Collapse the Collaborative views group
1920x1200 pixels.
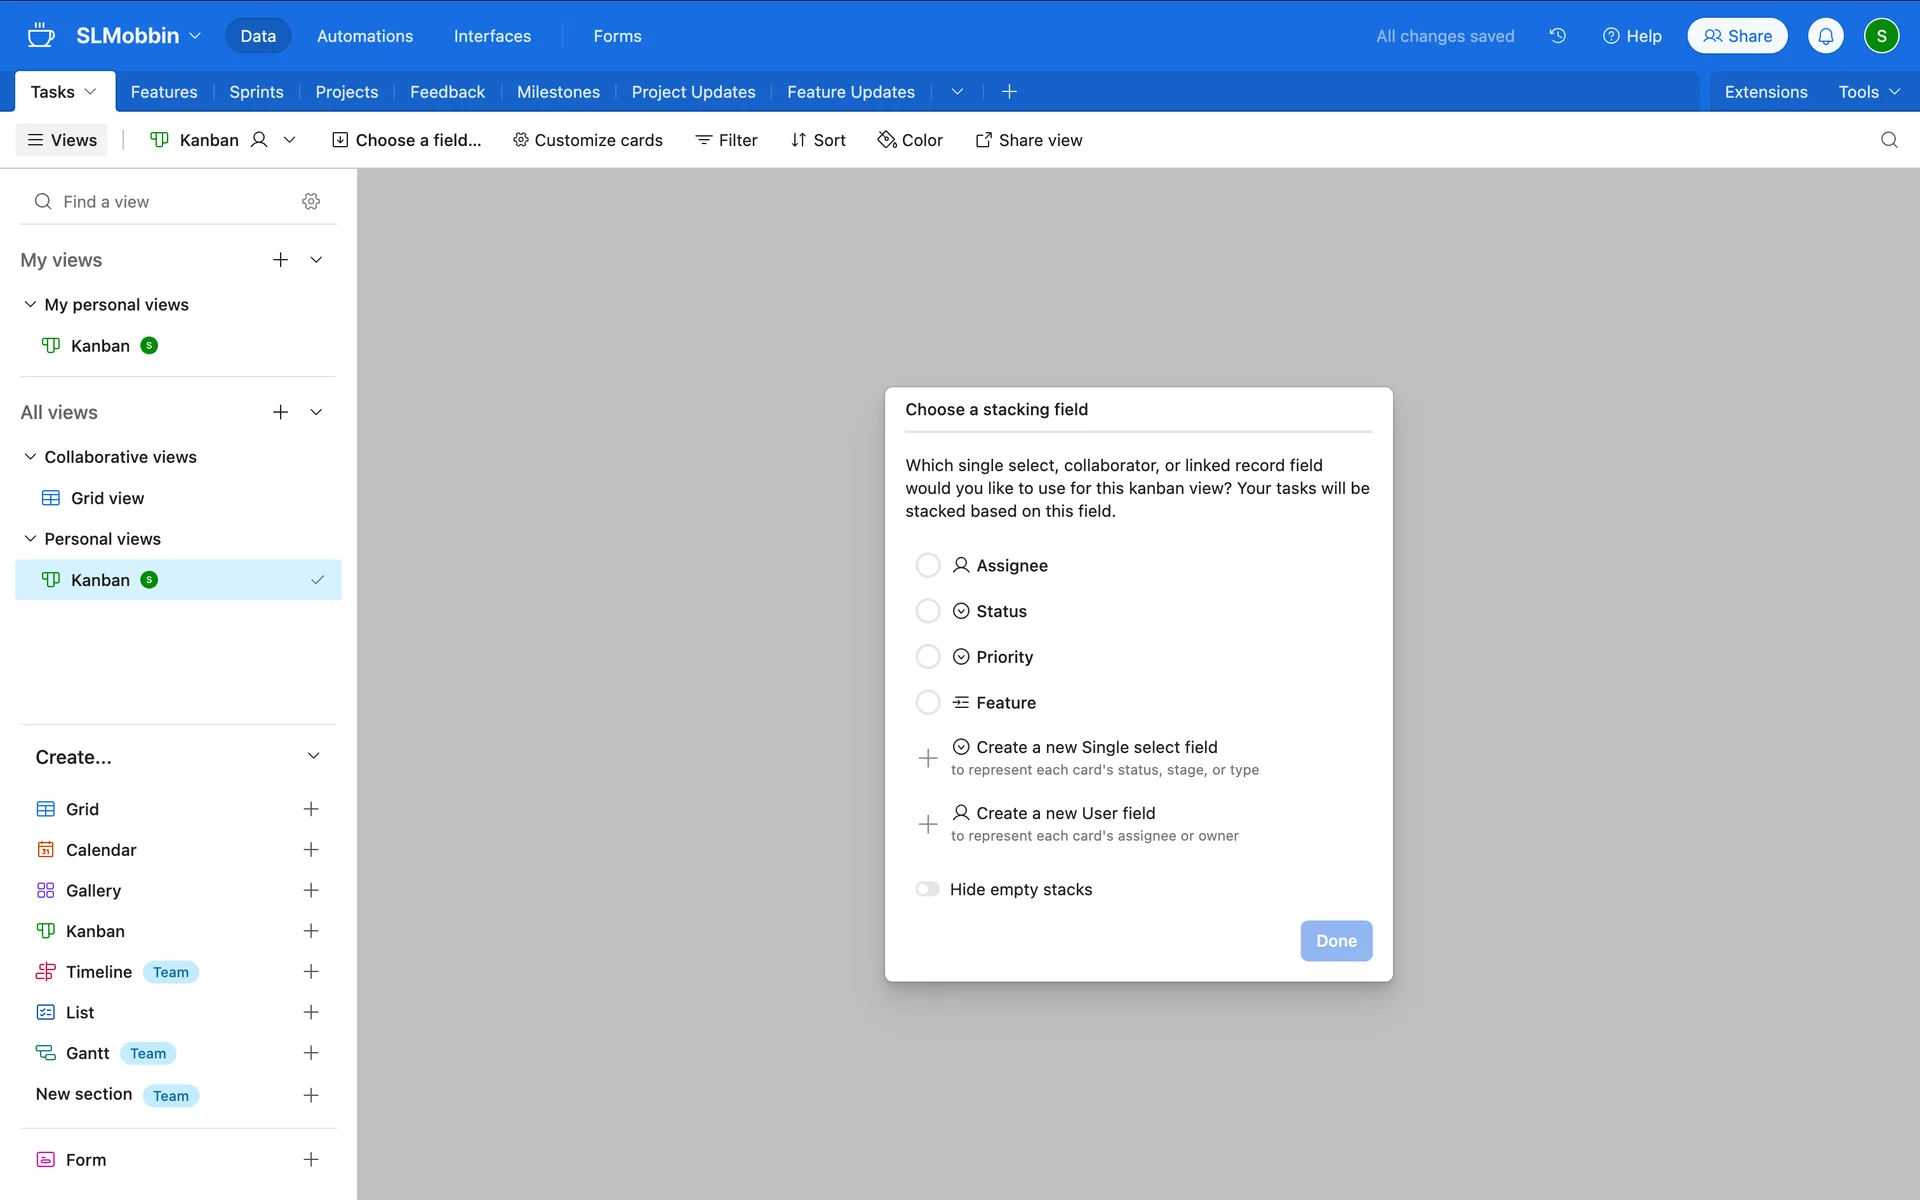point(30,457)
